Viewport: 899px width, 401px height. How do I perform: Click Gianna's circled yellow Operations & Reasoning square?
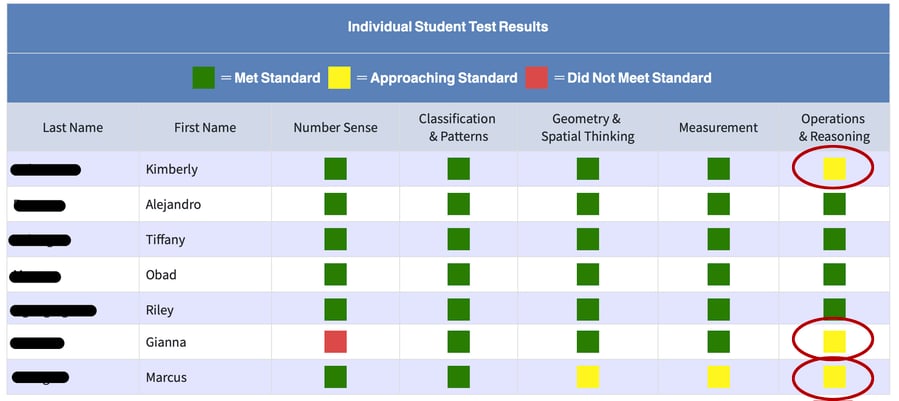point(834,342)
